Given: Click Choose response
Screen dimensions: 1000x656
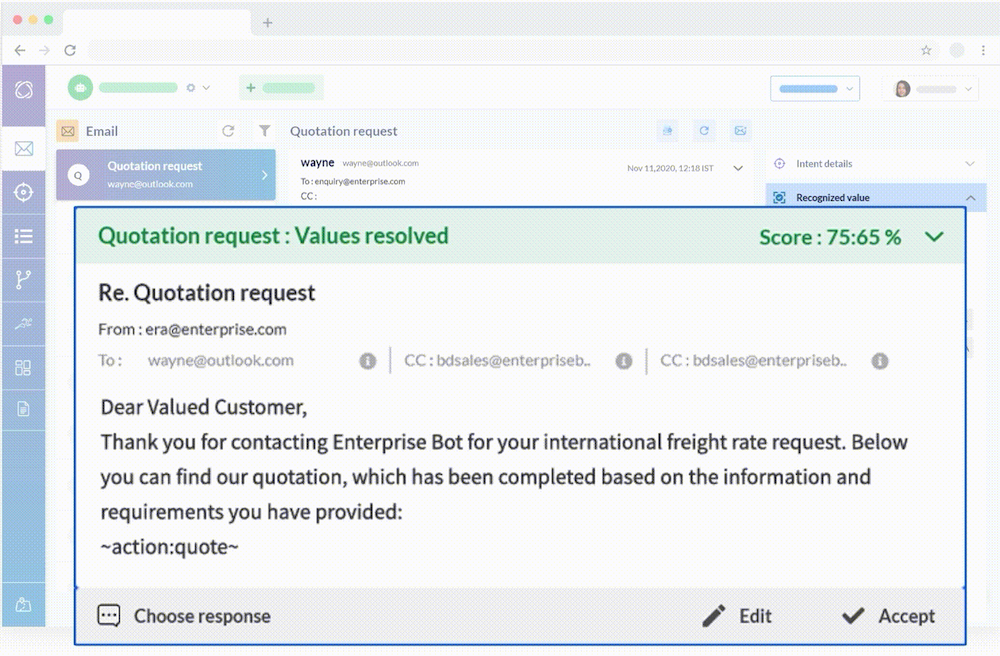Looking at the screenshot, I should click(x=184, y=616).
